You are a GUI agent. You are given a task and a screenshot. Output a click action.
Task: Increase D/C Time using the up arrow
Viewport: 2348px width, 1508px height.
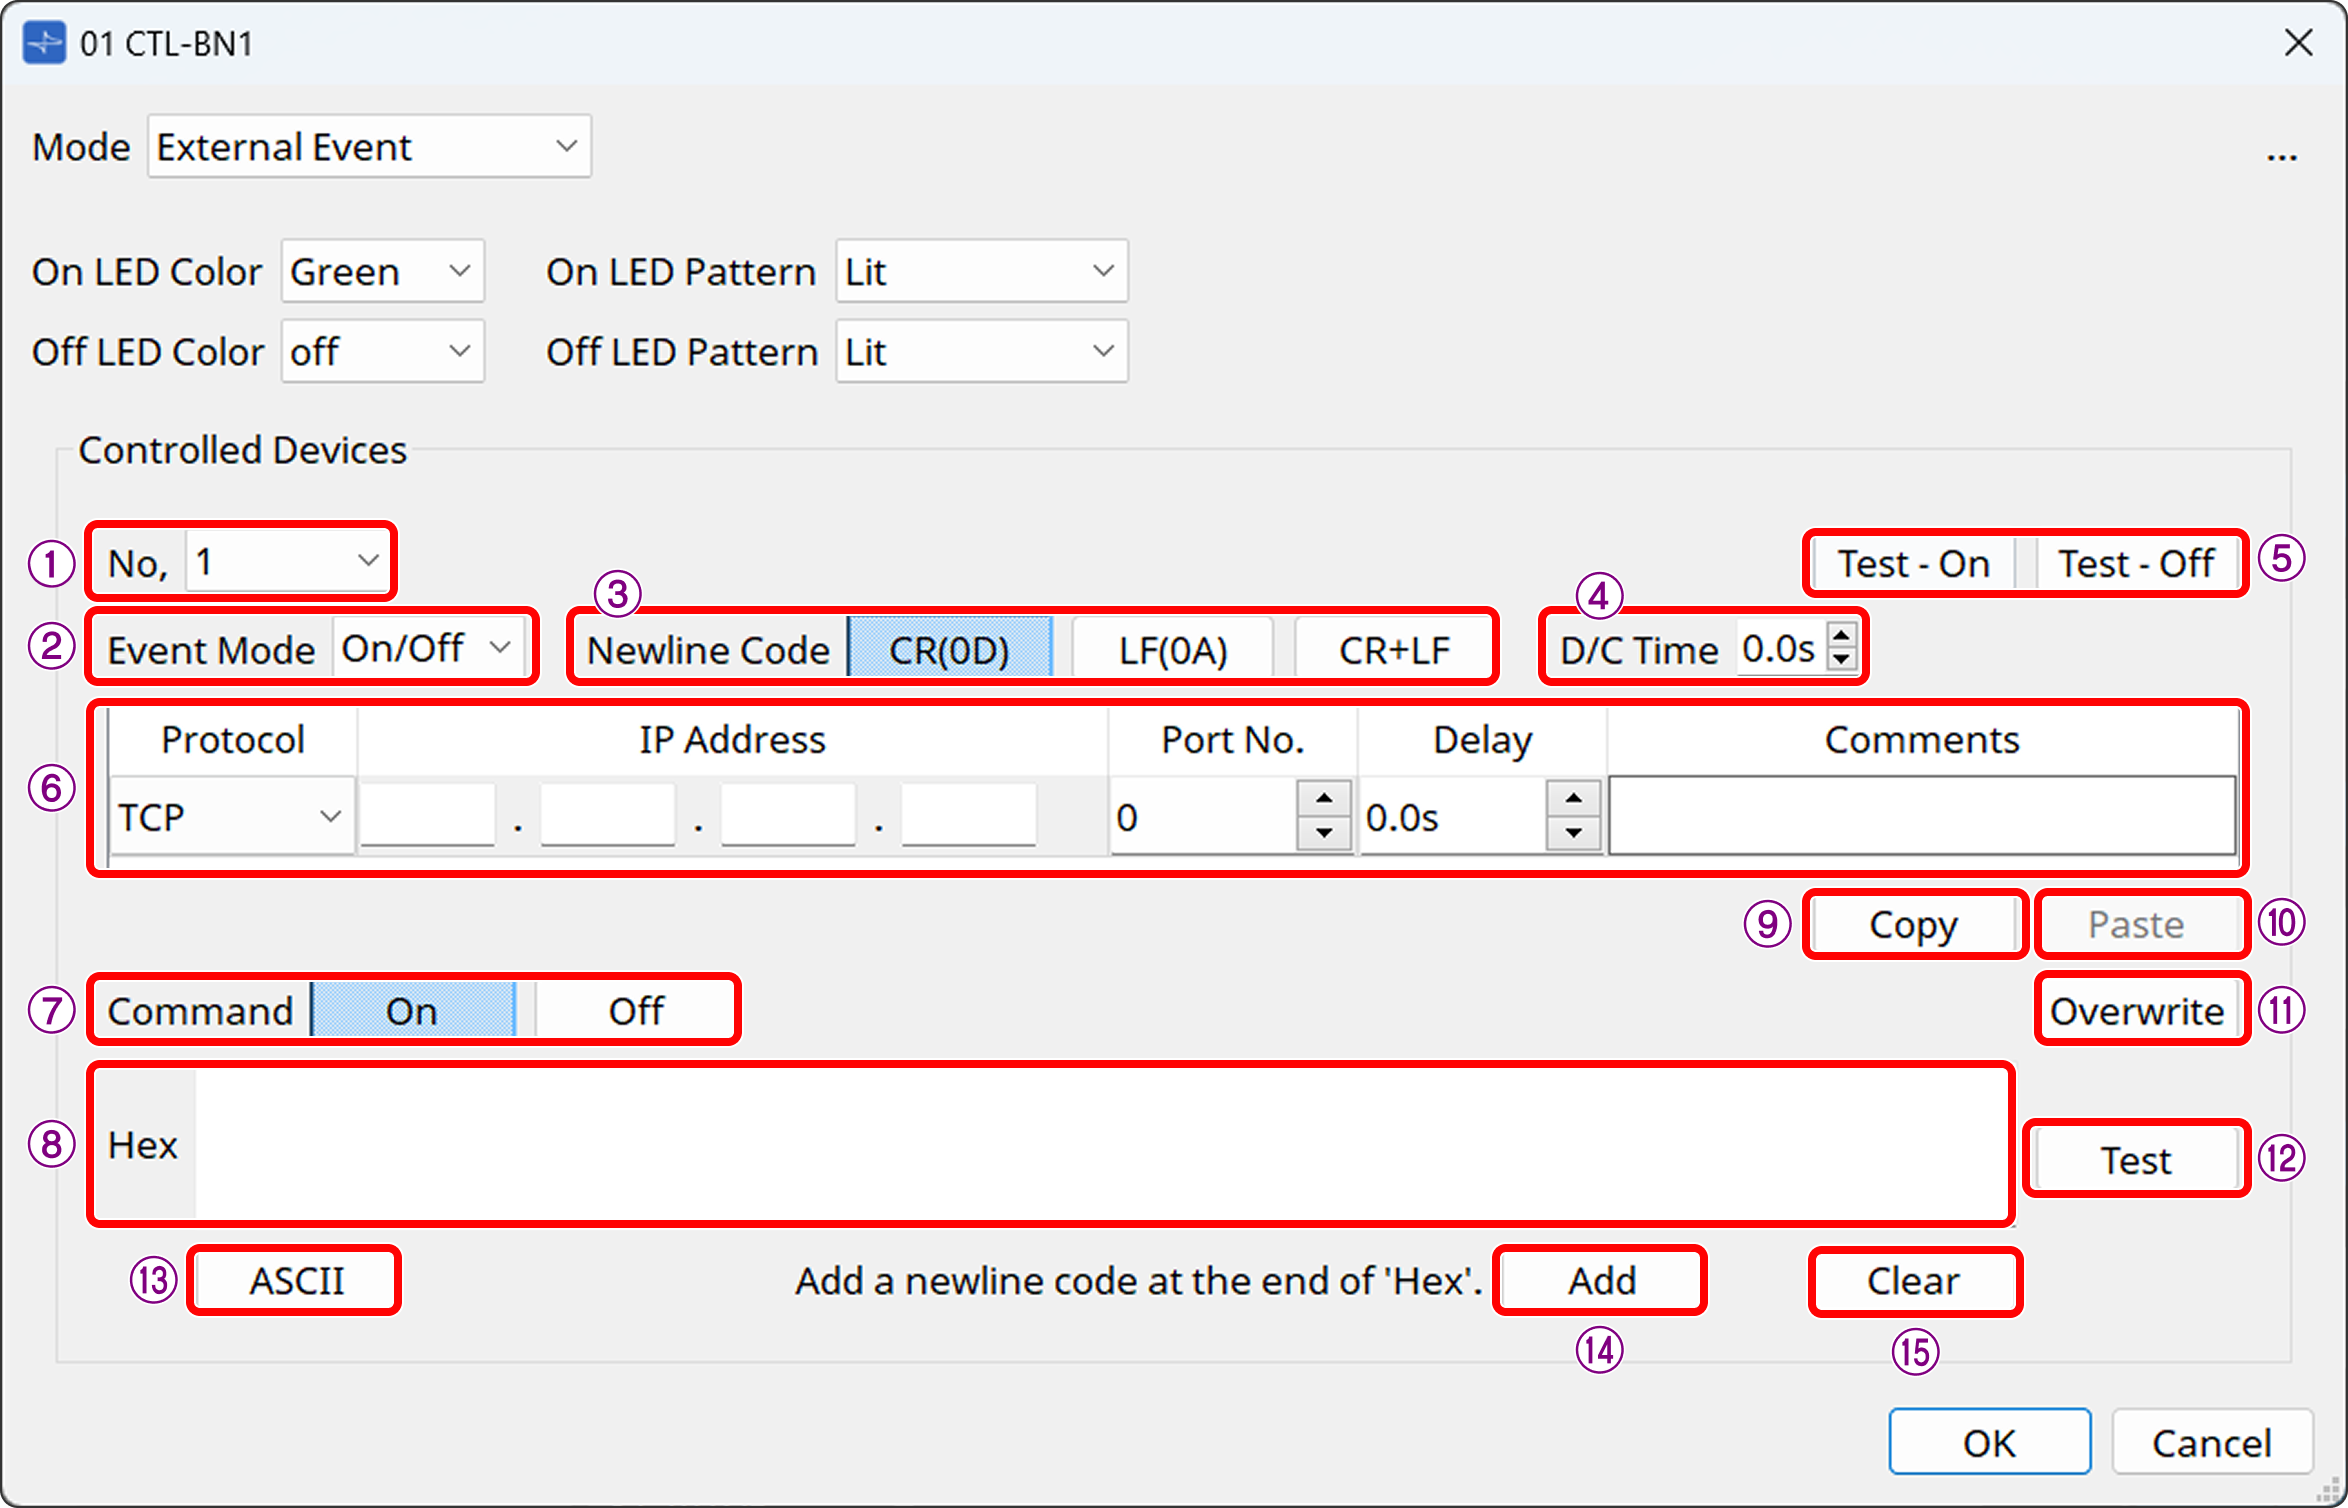(x=1843, y=637)
